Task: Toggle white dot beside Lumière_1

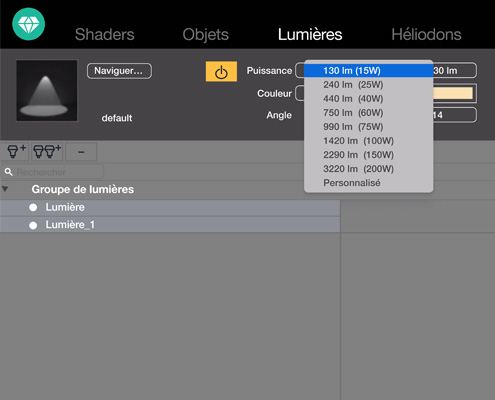Action: [x=33, y=226]
